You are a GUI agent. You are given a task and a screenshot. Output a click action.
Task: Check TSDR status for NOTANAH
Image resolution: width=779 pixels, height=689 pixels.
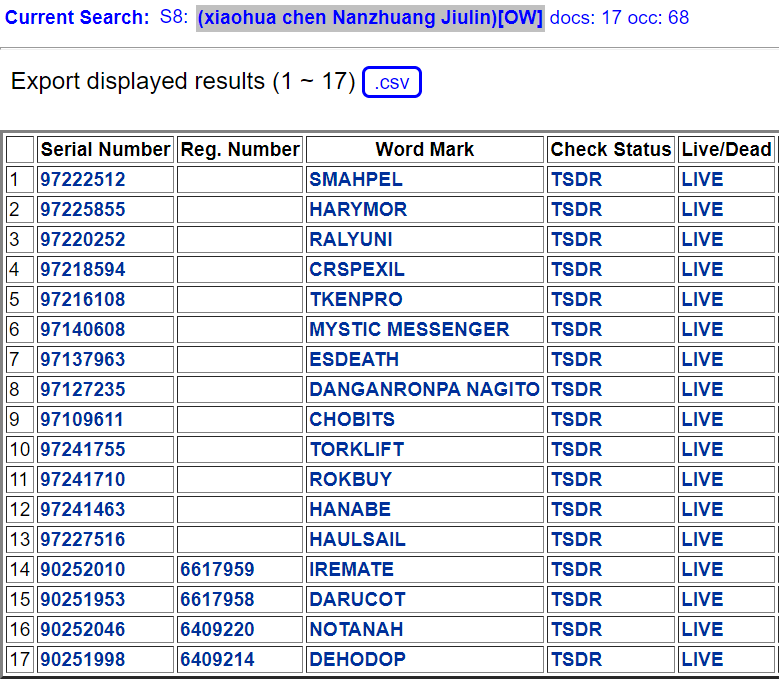click(x=576, y=629)
